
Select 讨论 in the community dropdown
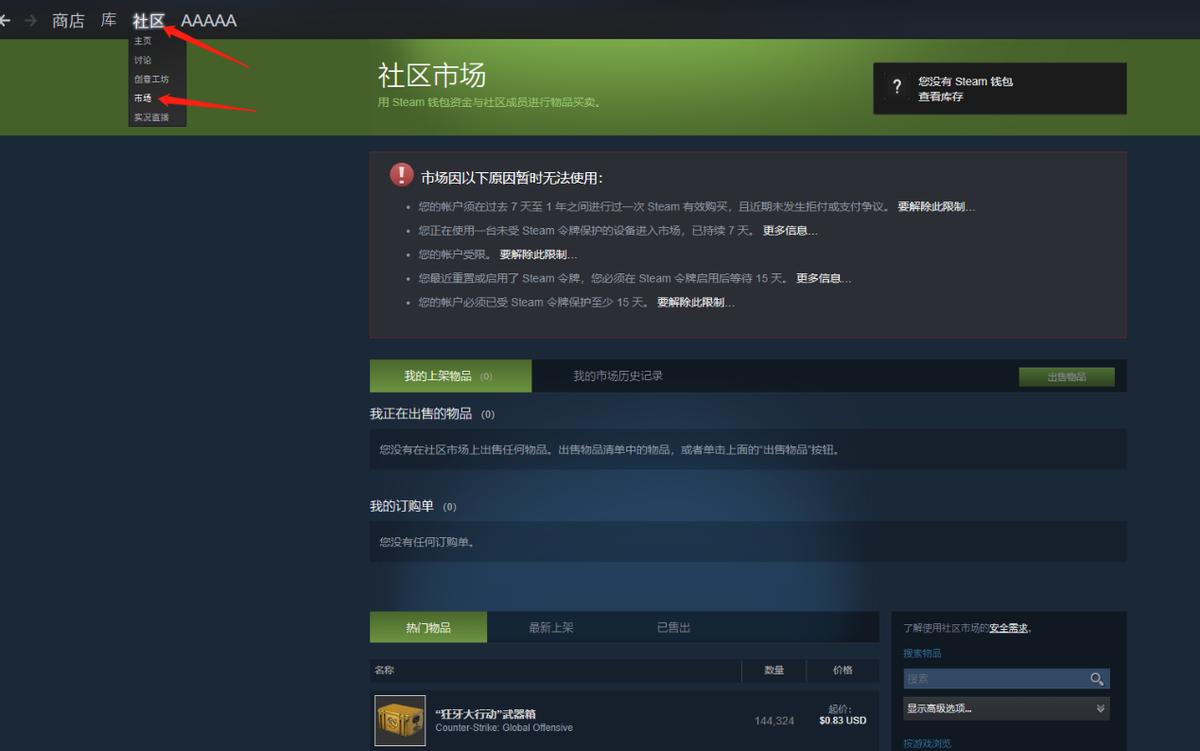click(x=143, y=60)
